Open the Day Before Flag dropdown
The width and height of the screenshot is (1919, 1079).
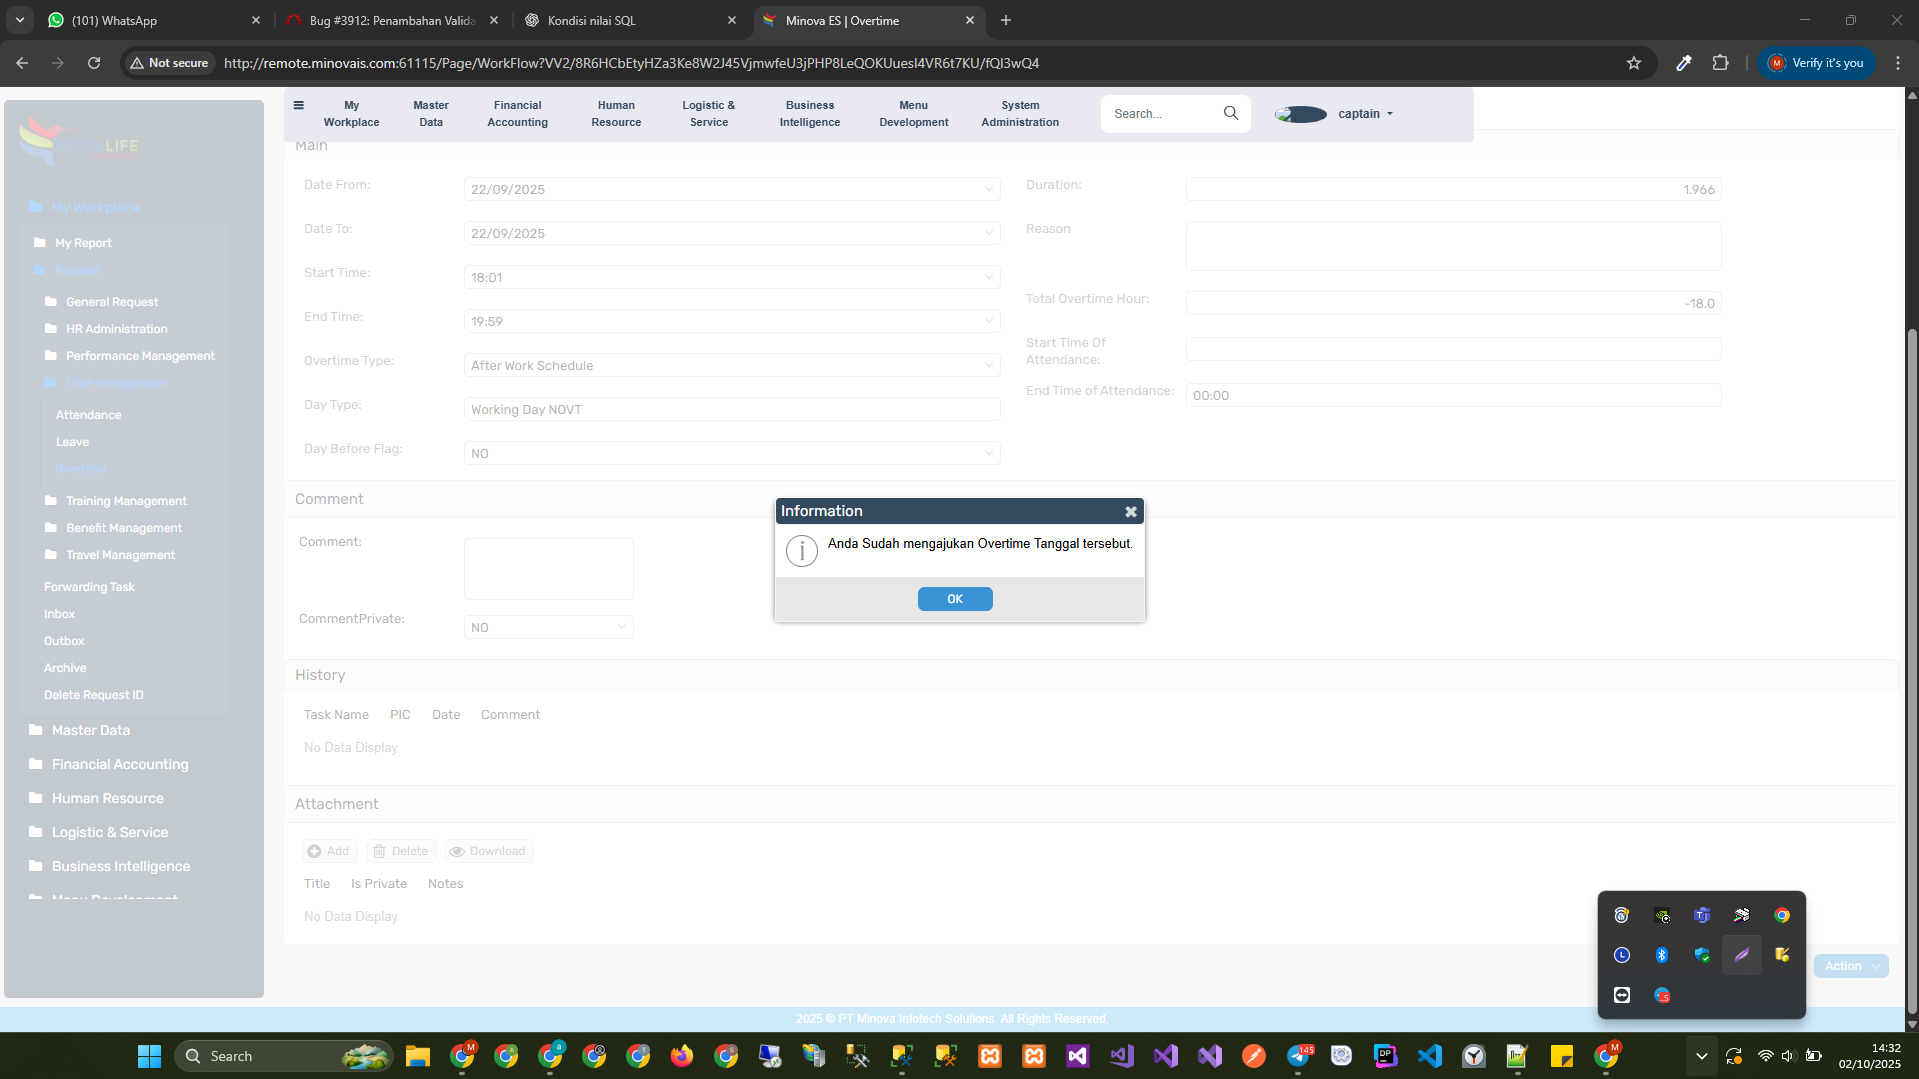click(x=987, y=454)
